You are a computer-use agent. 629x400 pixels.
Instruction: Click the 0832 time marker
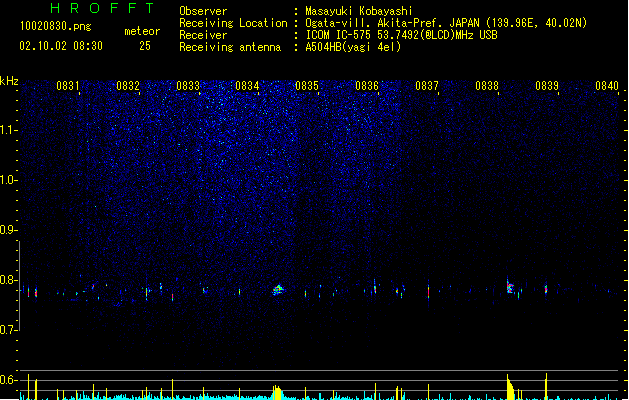128,86
